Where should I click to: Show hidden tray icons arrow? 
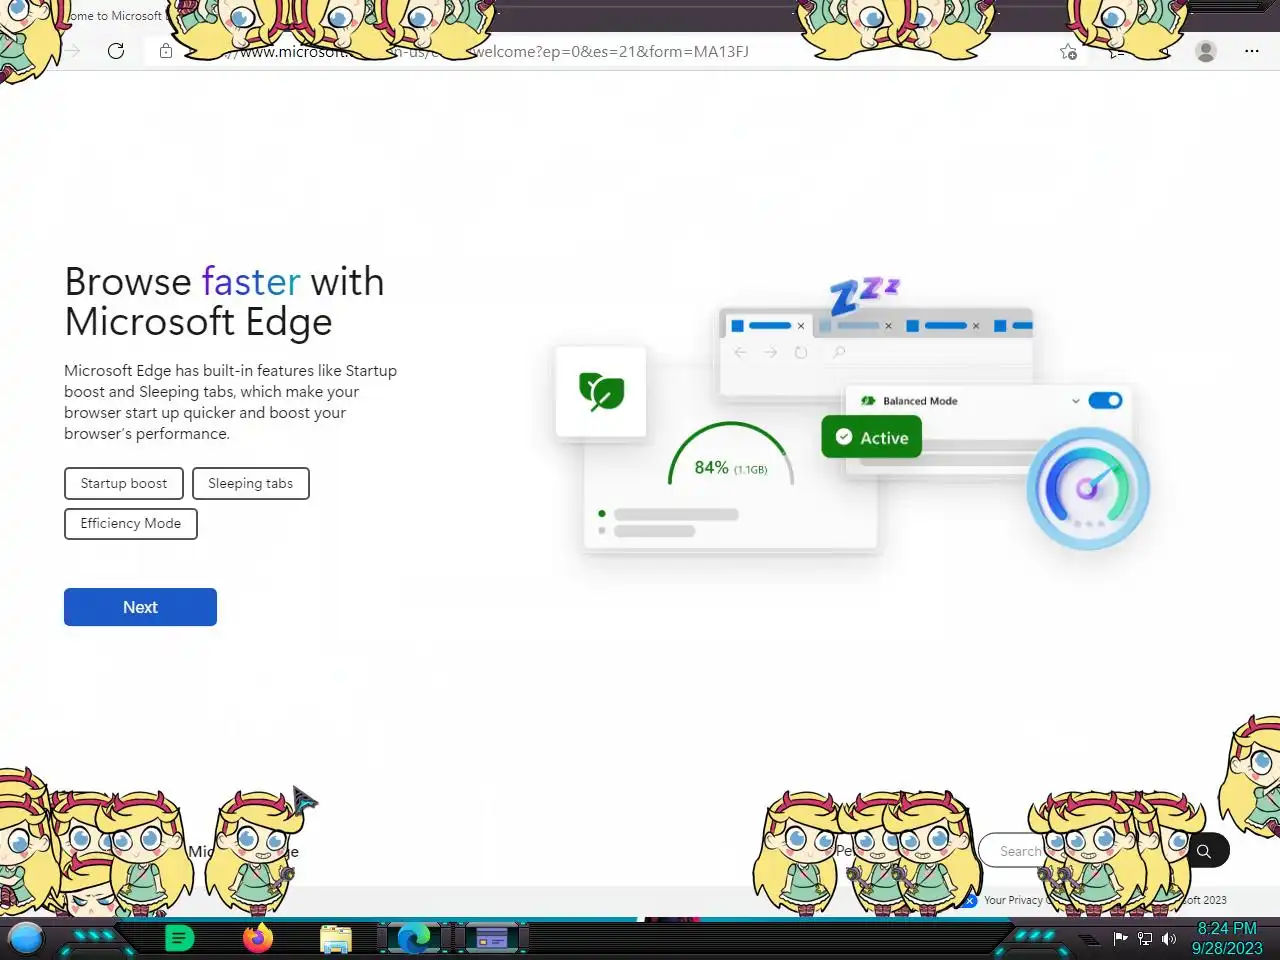point(1089,939)
